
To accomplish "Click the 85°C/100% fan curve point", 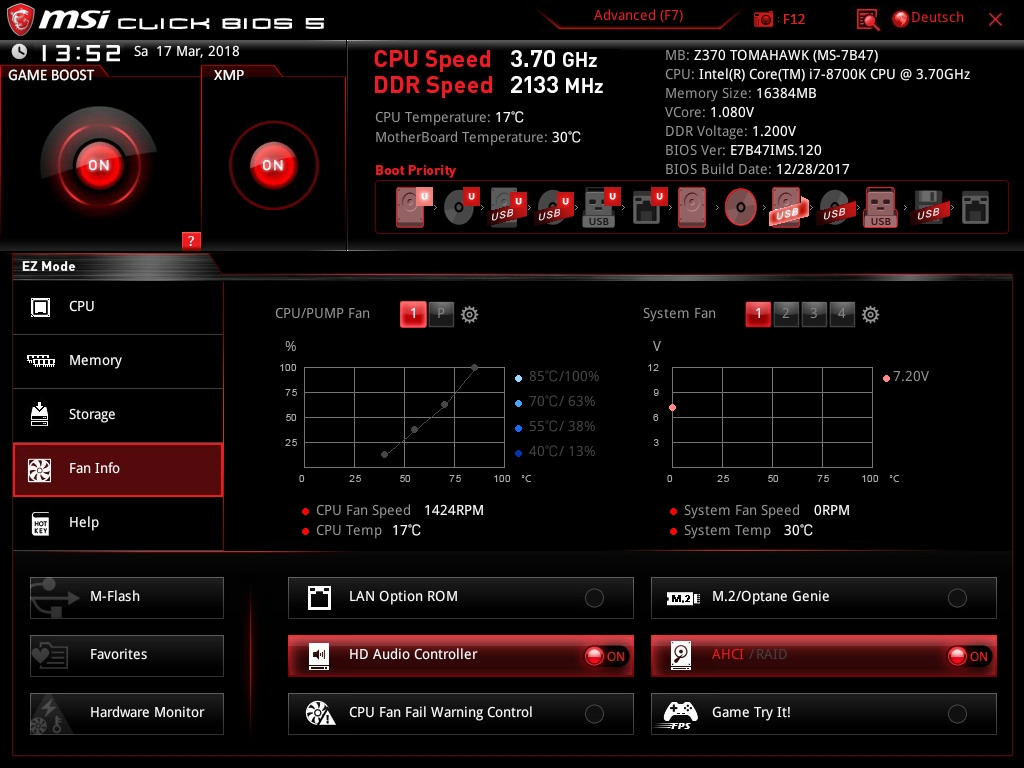I will click(475, 368).
